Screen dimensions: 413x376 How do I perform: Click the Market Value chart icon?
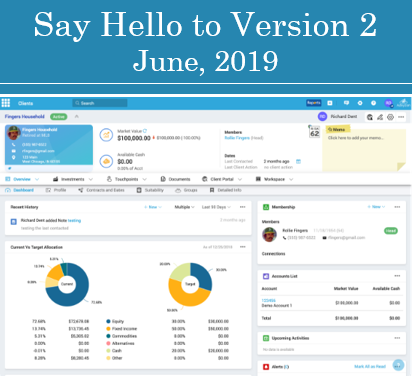[106, 135]
